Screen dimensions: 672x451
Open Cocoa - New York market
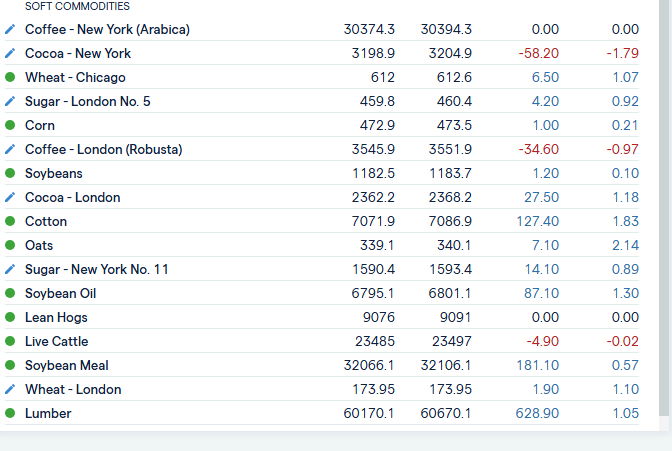pyautogui.click(x=78, y=53)
